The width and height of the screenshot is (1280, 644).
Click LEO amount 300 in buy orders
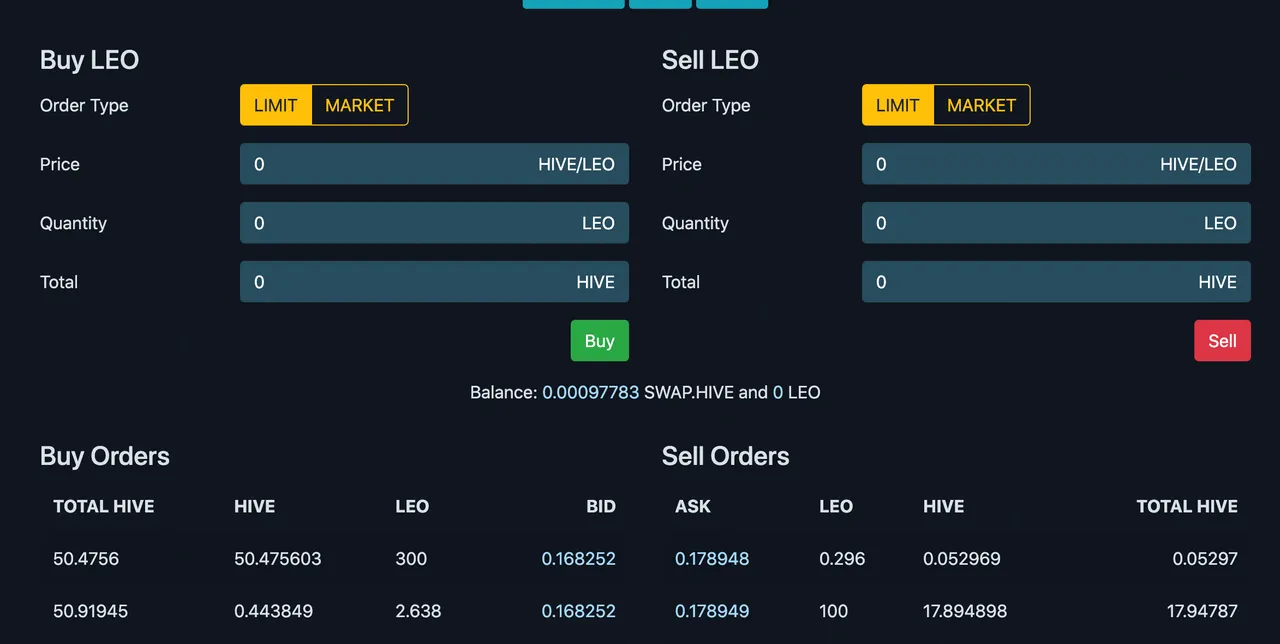[x=411, y=559]
